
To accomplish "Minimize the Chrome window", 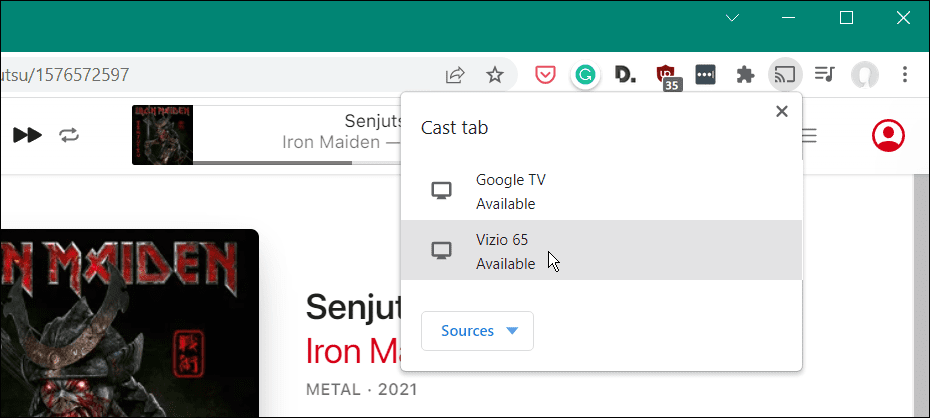I will [x=789, y=18].
